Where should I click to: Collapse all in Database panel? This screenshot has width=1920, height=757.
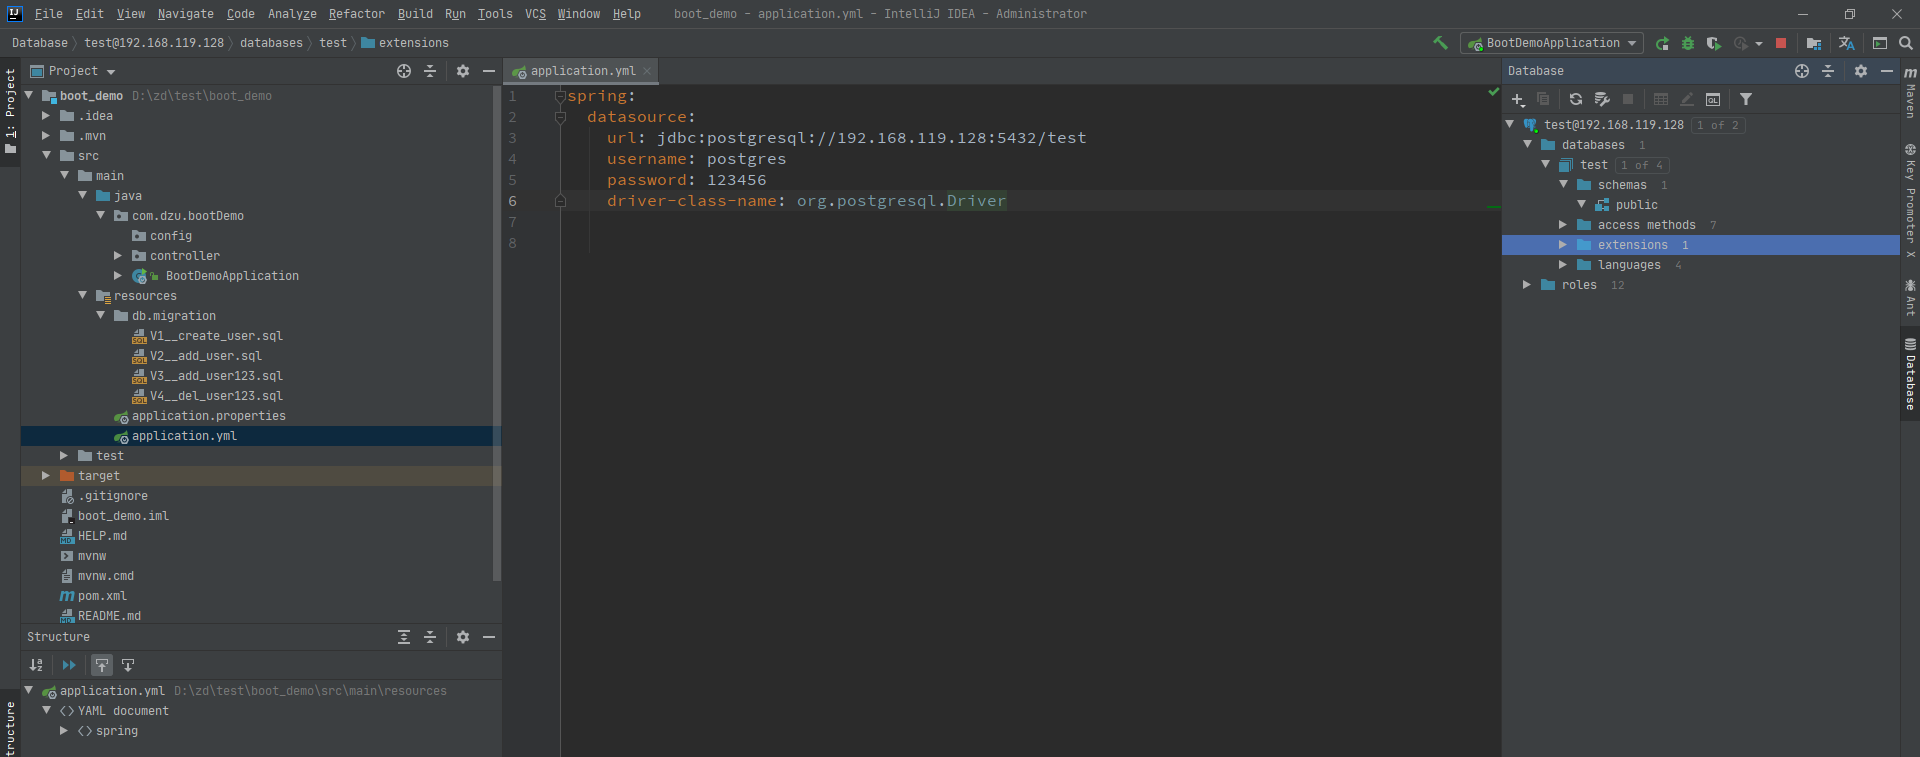1828,71
